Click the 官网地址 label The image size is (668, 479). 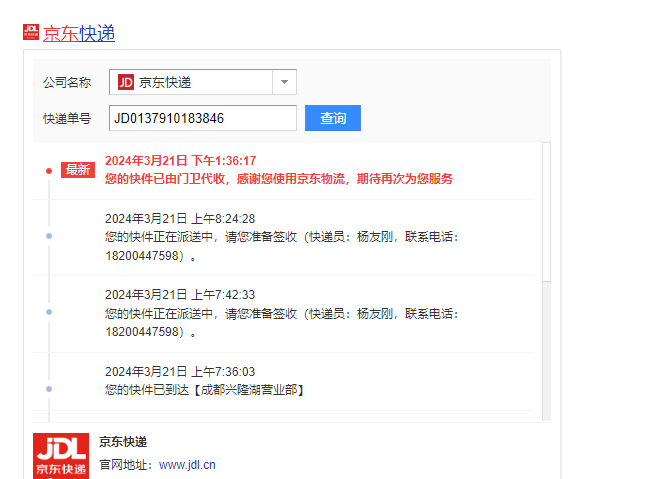126,465
